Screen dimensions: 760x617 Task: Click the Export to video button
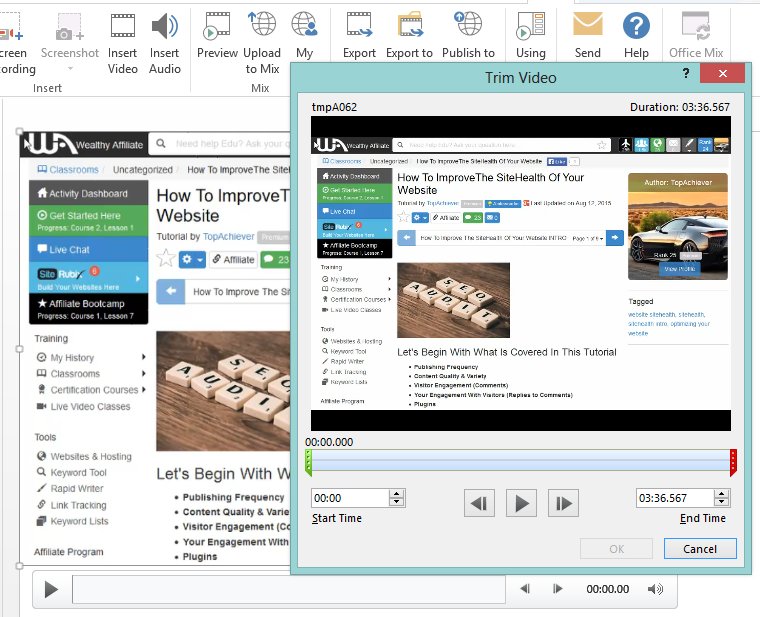(359, 35)
